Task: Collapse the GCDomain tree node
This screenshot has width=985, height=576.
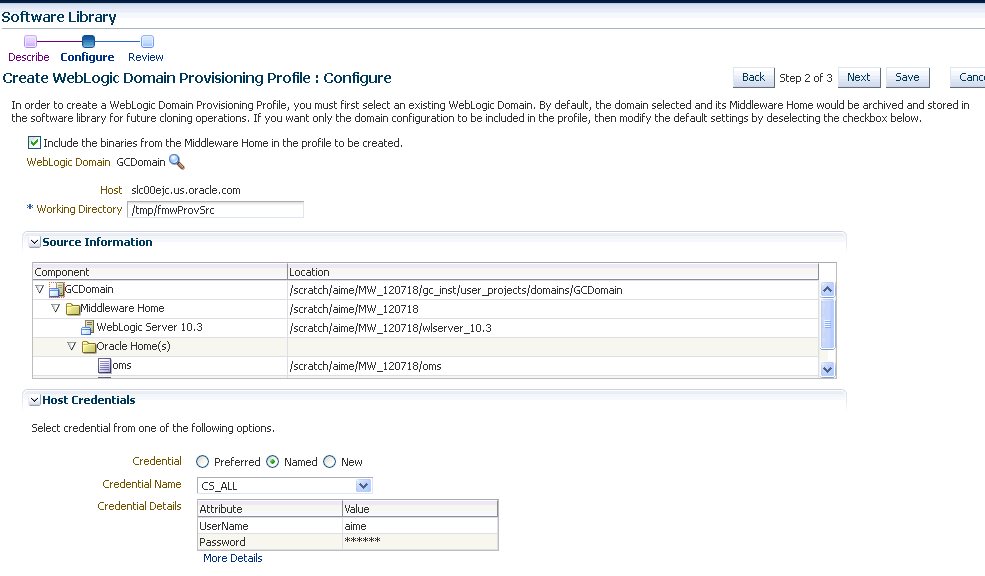Action: click(40, 290)
